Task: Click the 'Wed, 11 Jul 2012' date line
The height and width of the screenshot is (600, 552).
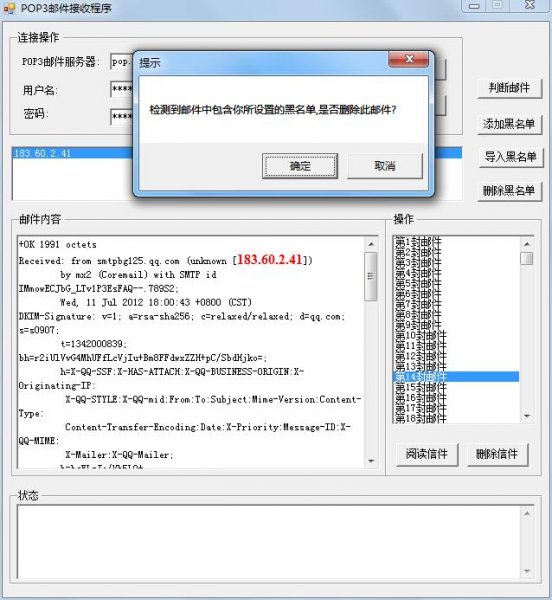Action: pyautogui.click(x=156, y=302)
